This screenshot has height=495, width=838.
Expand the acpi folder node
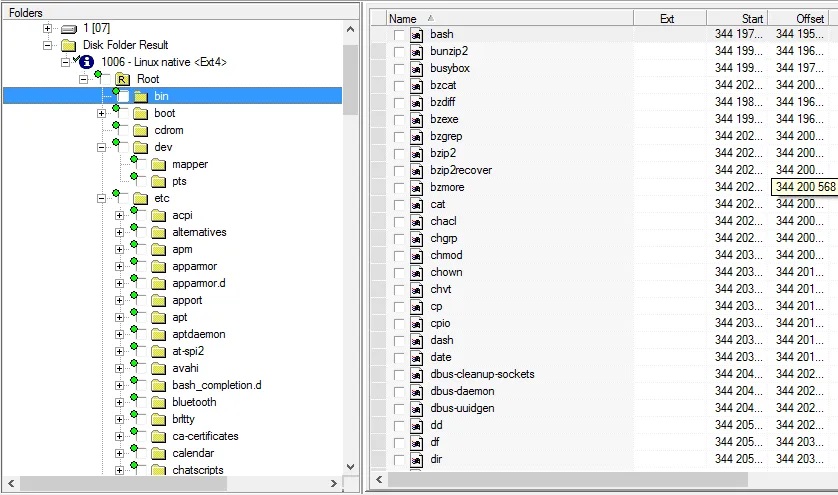click(119, 216)
